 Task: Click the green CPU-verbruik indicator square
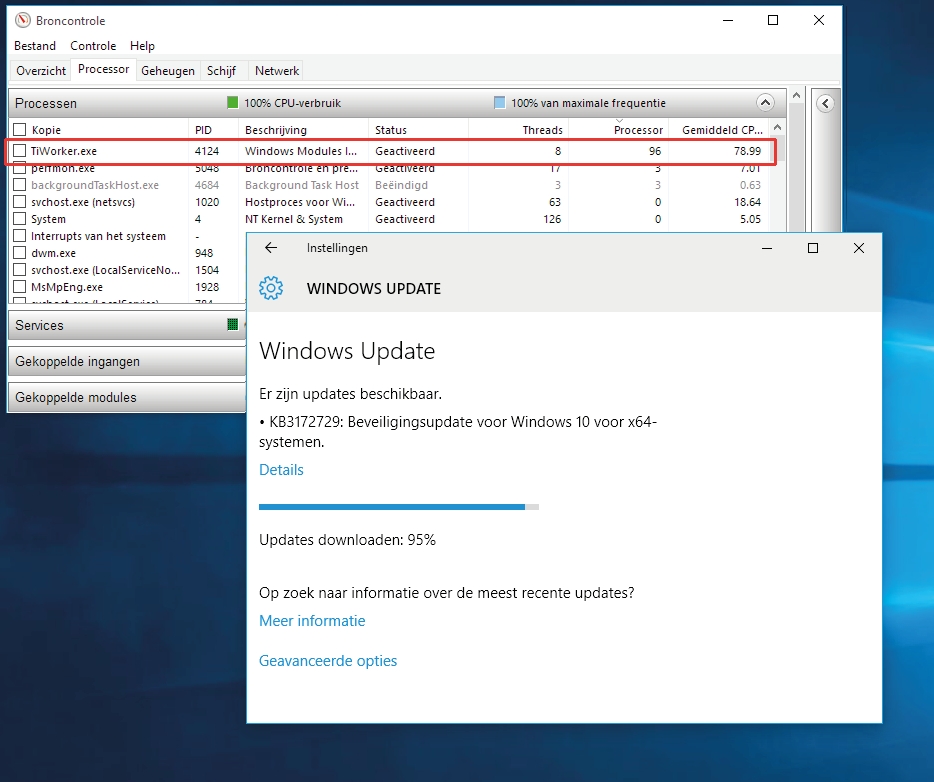233,103
